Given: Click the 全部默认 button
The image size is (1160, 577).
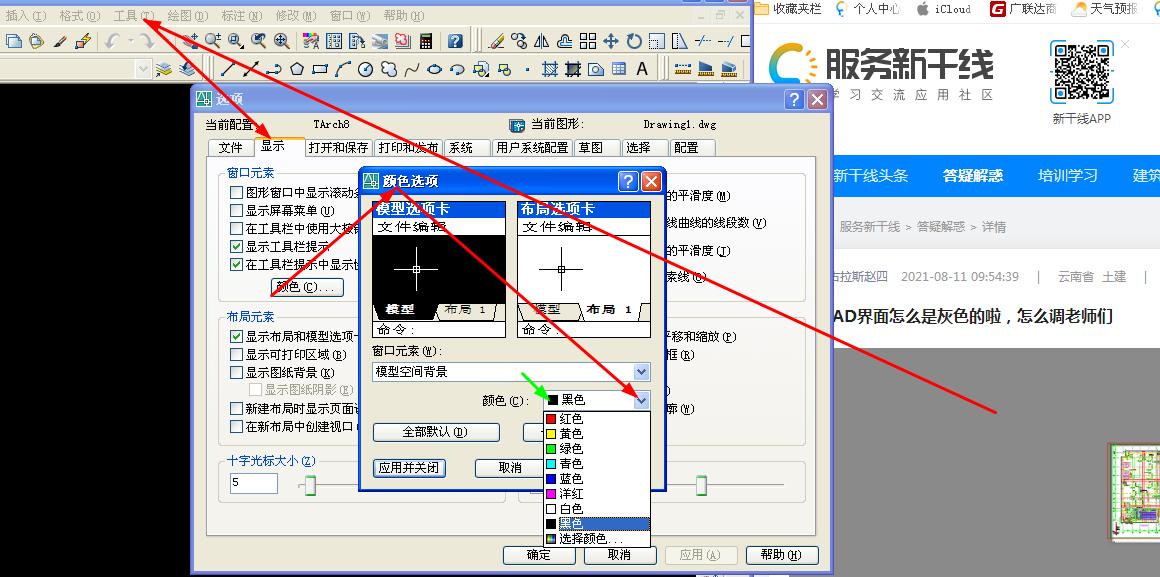Looking at the screenshot, I should tap(436, 431).
